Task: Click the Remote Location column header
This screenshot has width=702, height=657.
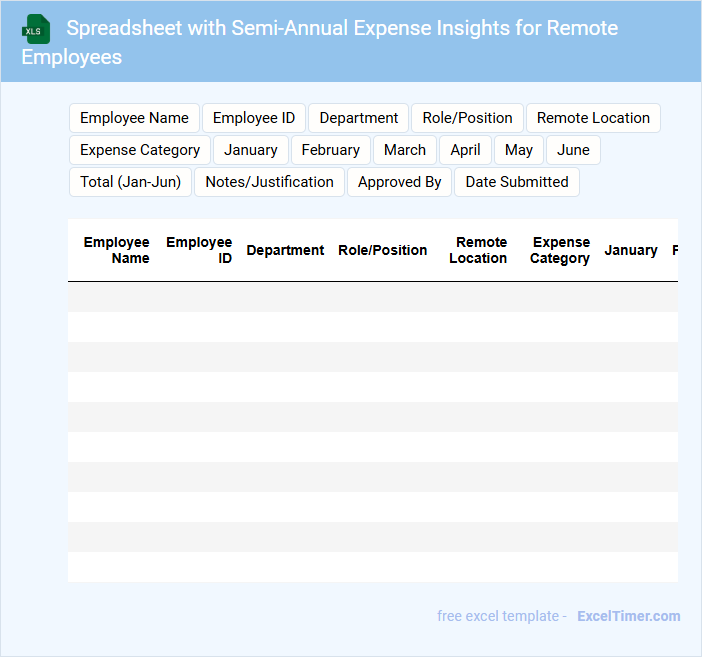Action: [478, 250]
